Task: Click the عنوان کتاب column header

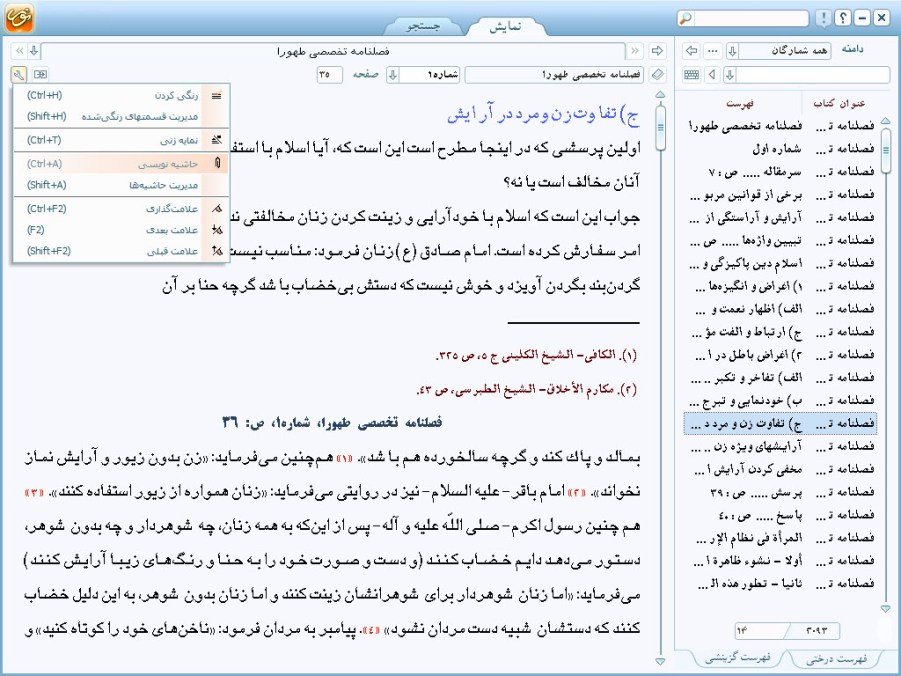Action: (839, 103)
